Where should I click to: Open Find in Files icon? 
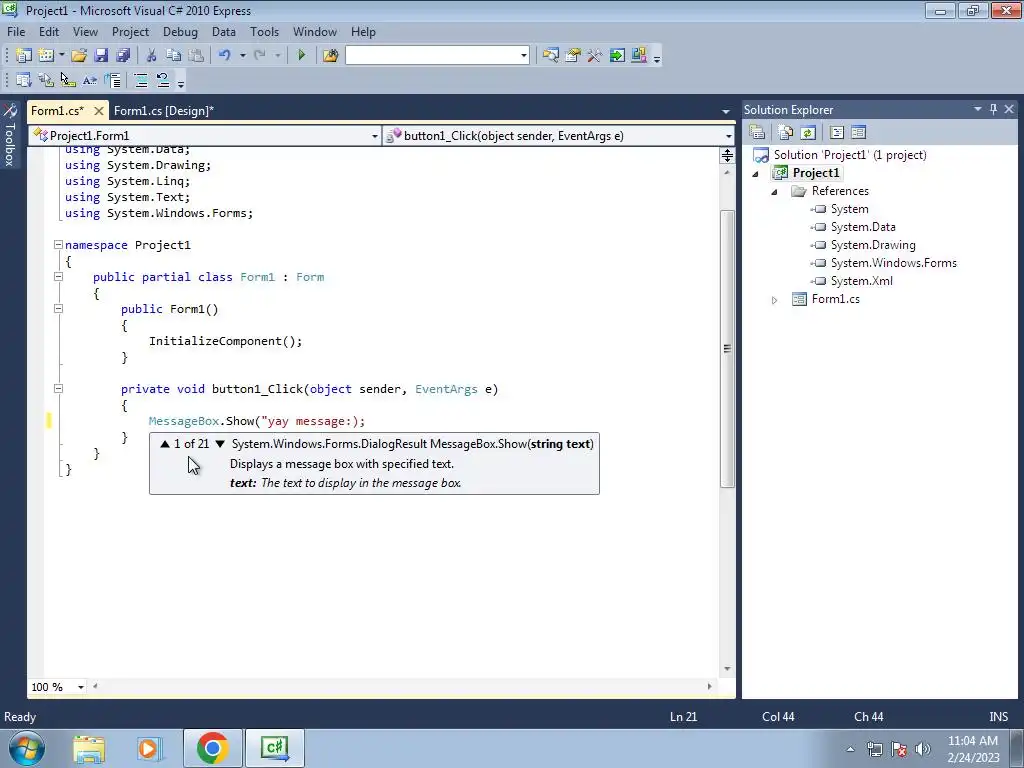[x=330, y=56]
